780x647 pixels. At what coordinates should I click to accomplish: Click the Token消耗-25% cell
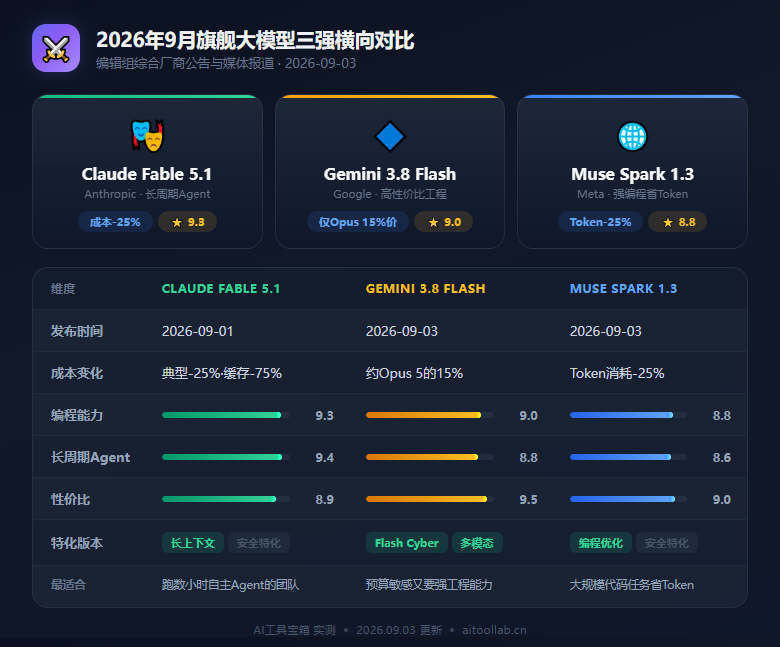[x=617, y=373]
